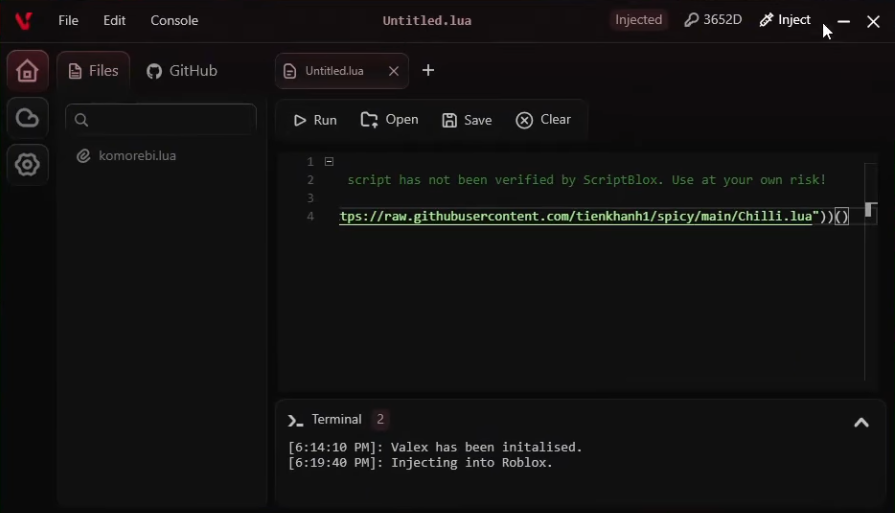Clear the editor contents

coord(544,120)
